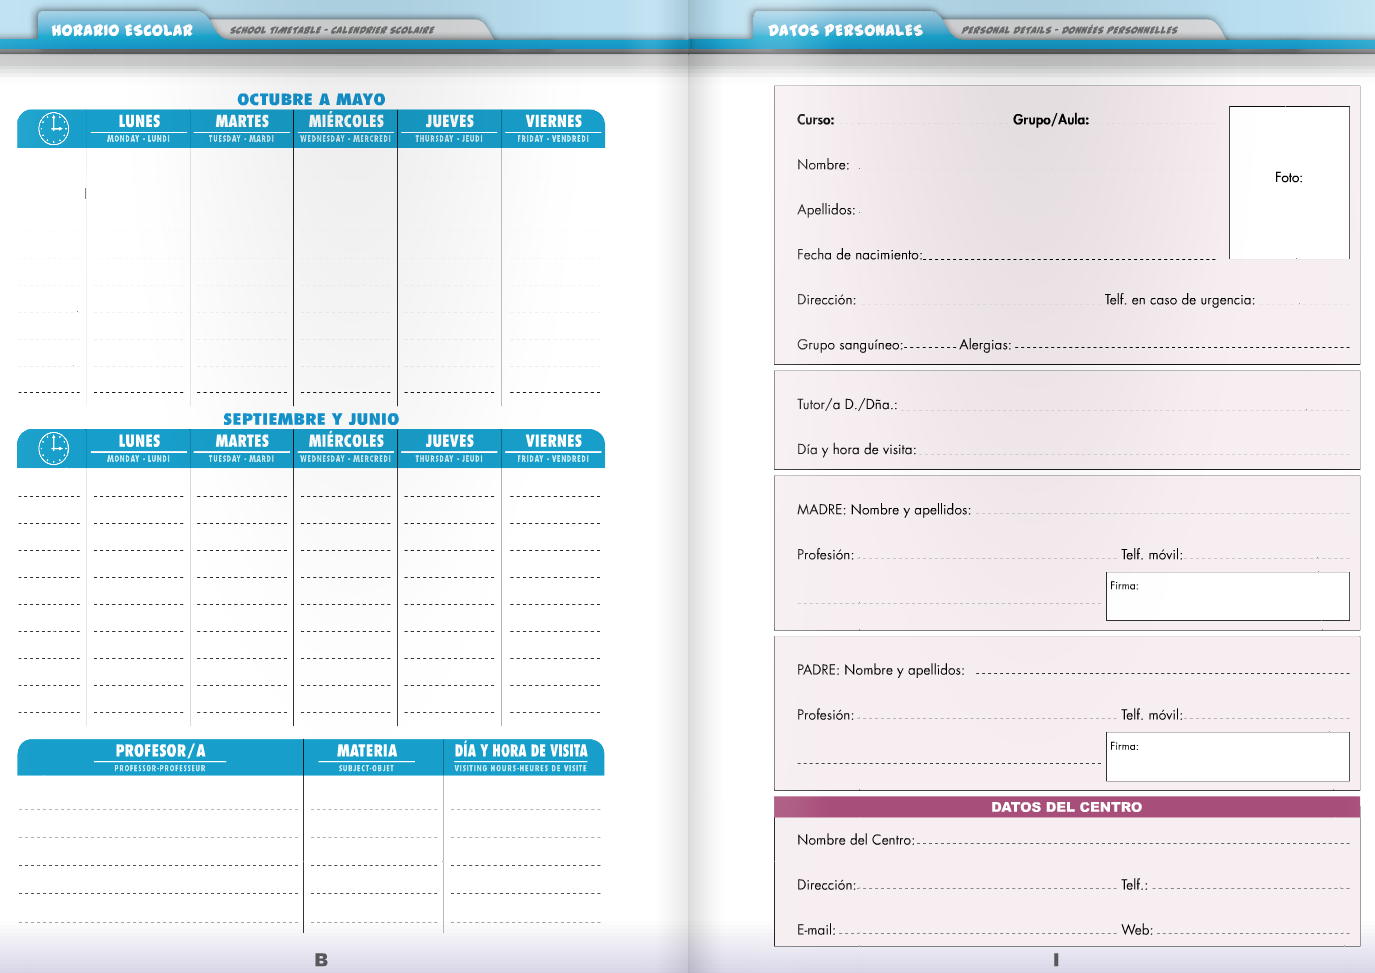Click Viernes header in Septiembre y Junio table
This screenshot has height=973, width=1375.
(x=553, y=448)
